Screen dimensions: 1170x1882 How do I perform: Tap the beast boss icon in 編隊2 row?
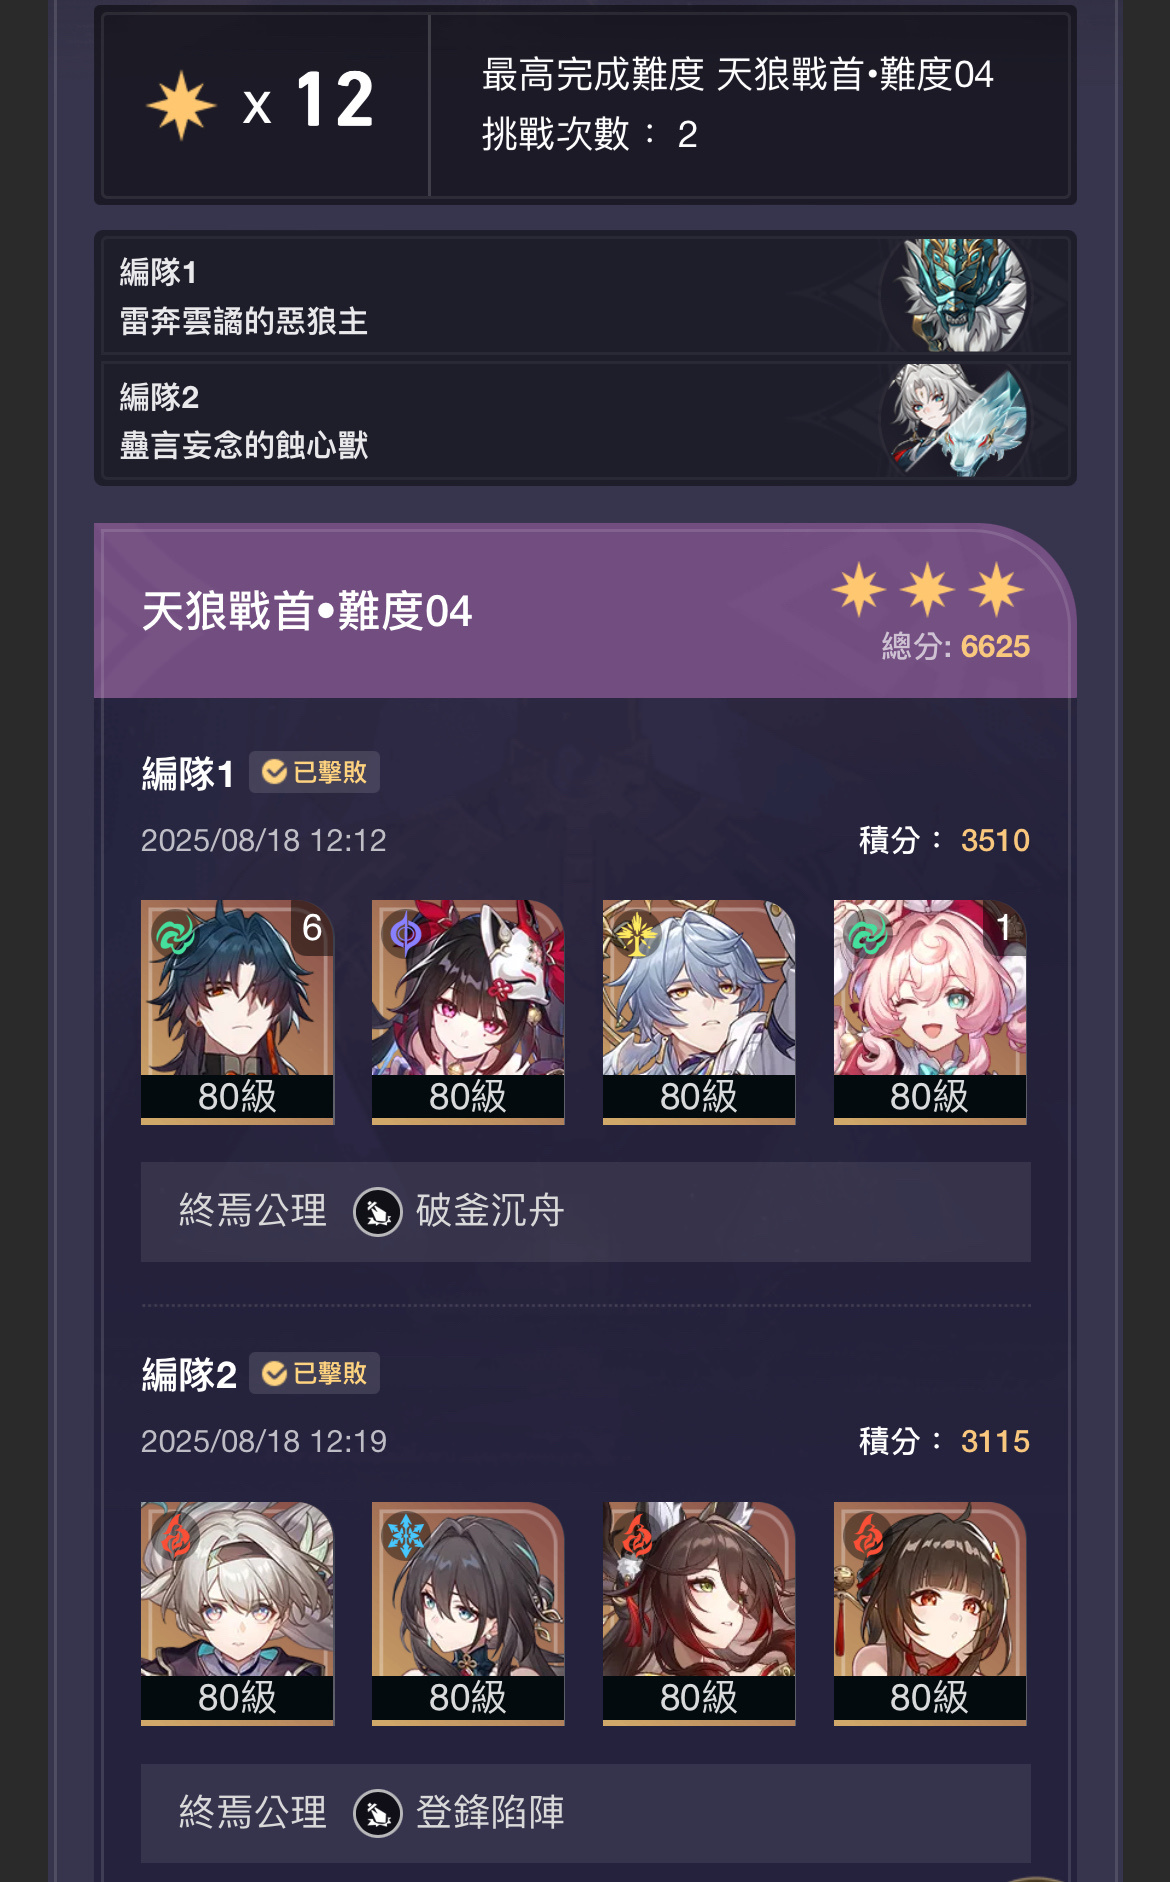(957, 420)
